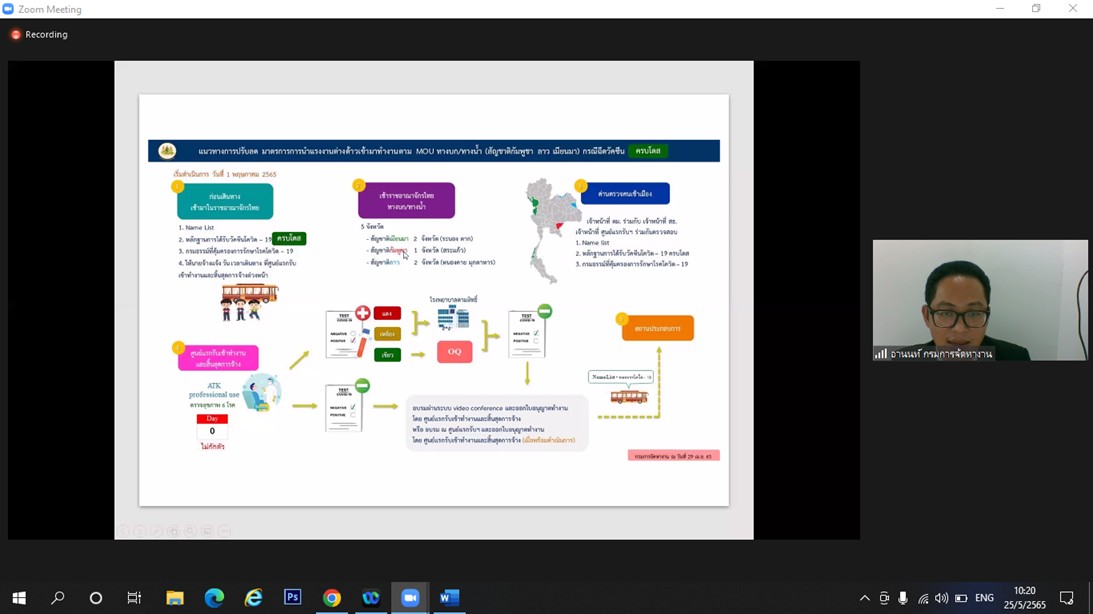The image size is (1093, 614).
Task: Open the Wi-Fi network panel
Action: point(922,598)
